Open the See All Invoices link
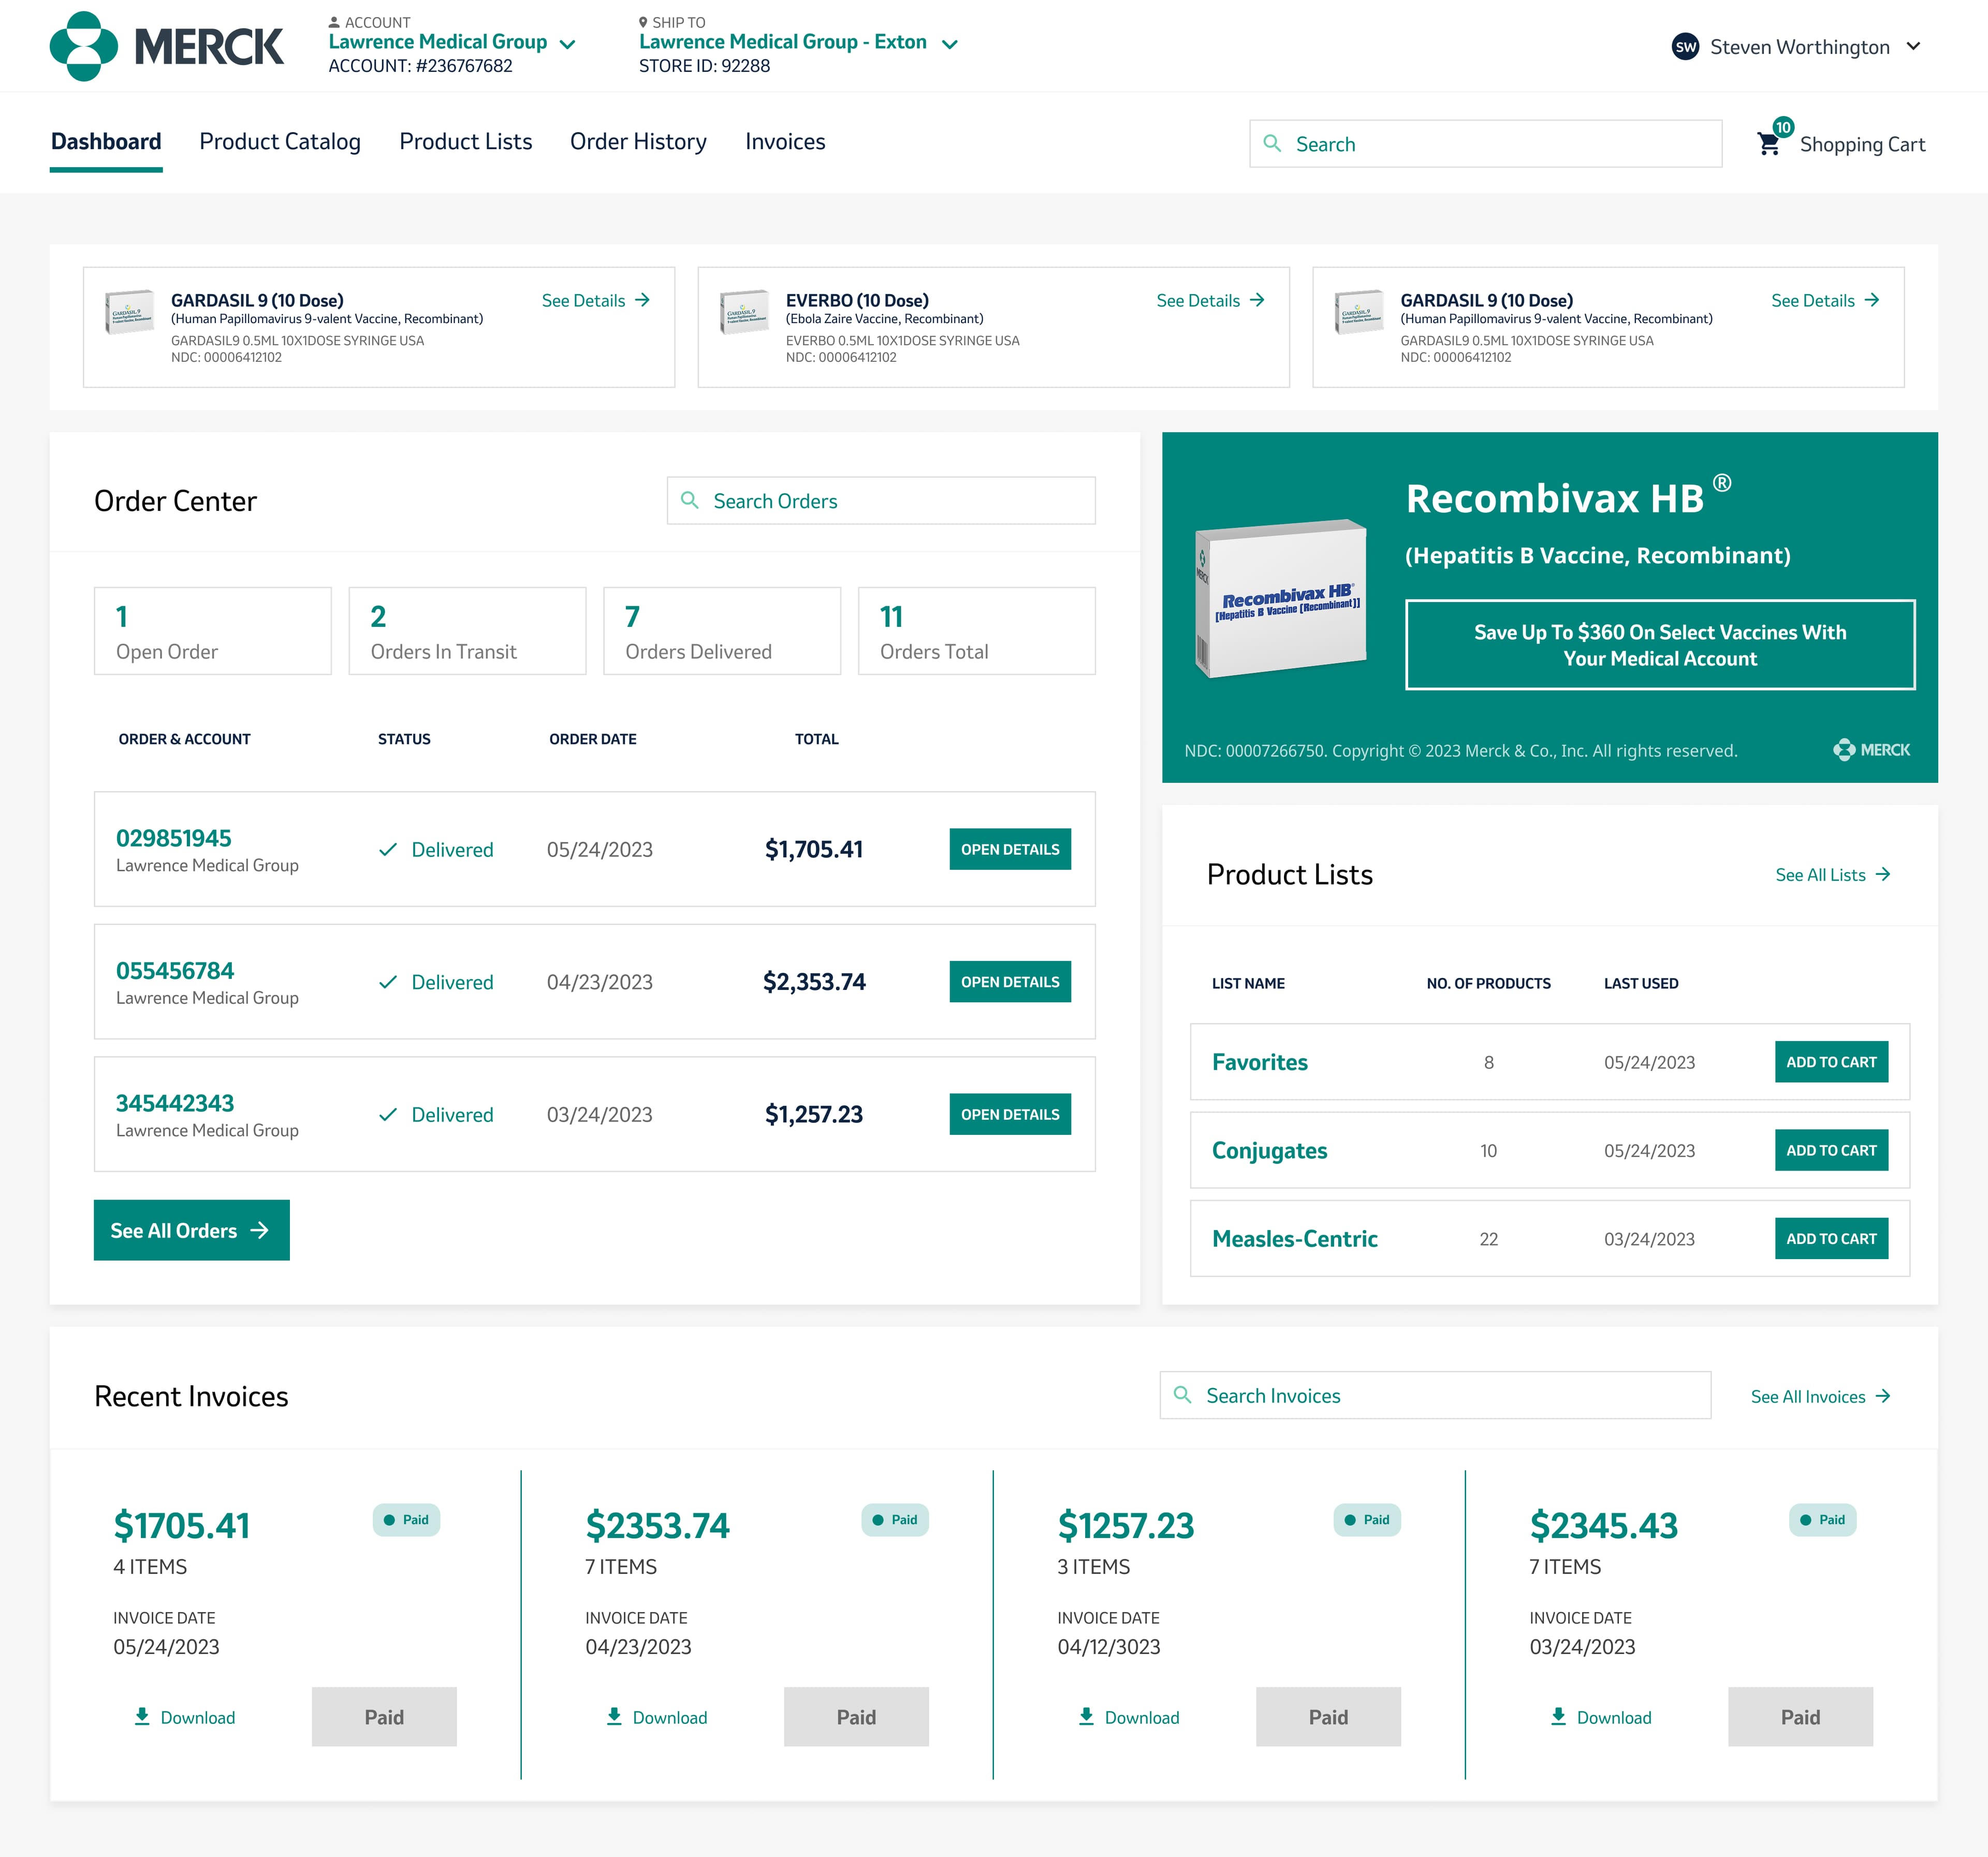This screenshot has width=1988, height=1857. point(1820,1396)
